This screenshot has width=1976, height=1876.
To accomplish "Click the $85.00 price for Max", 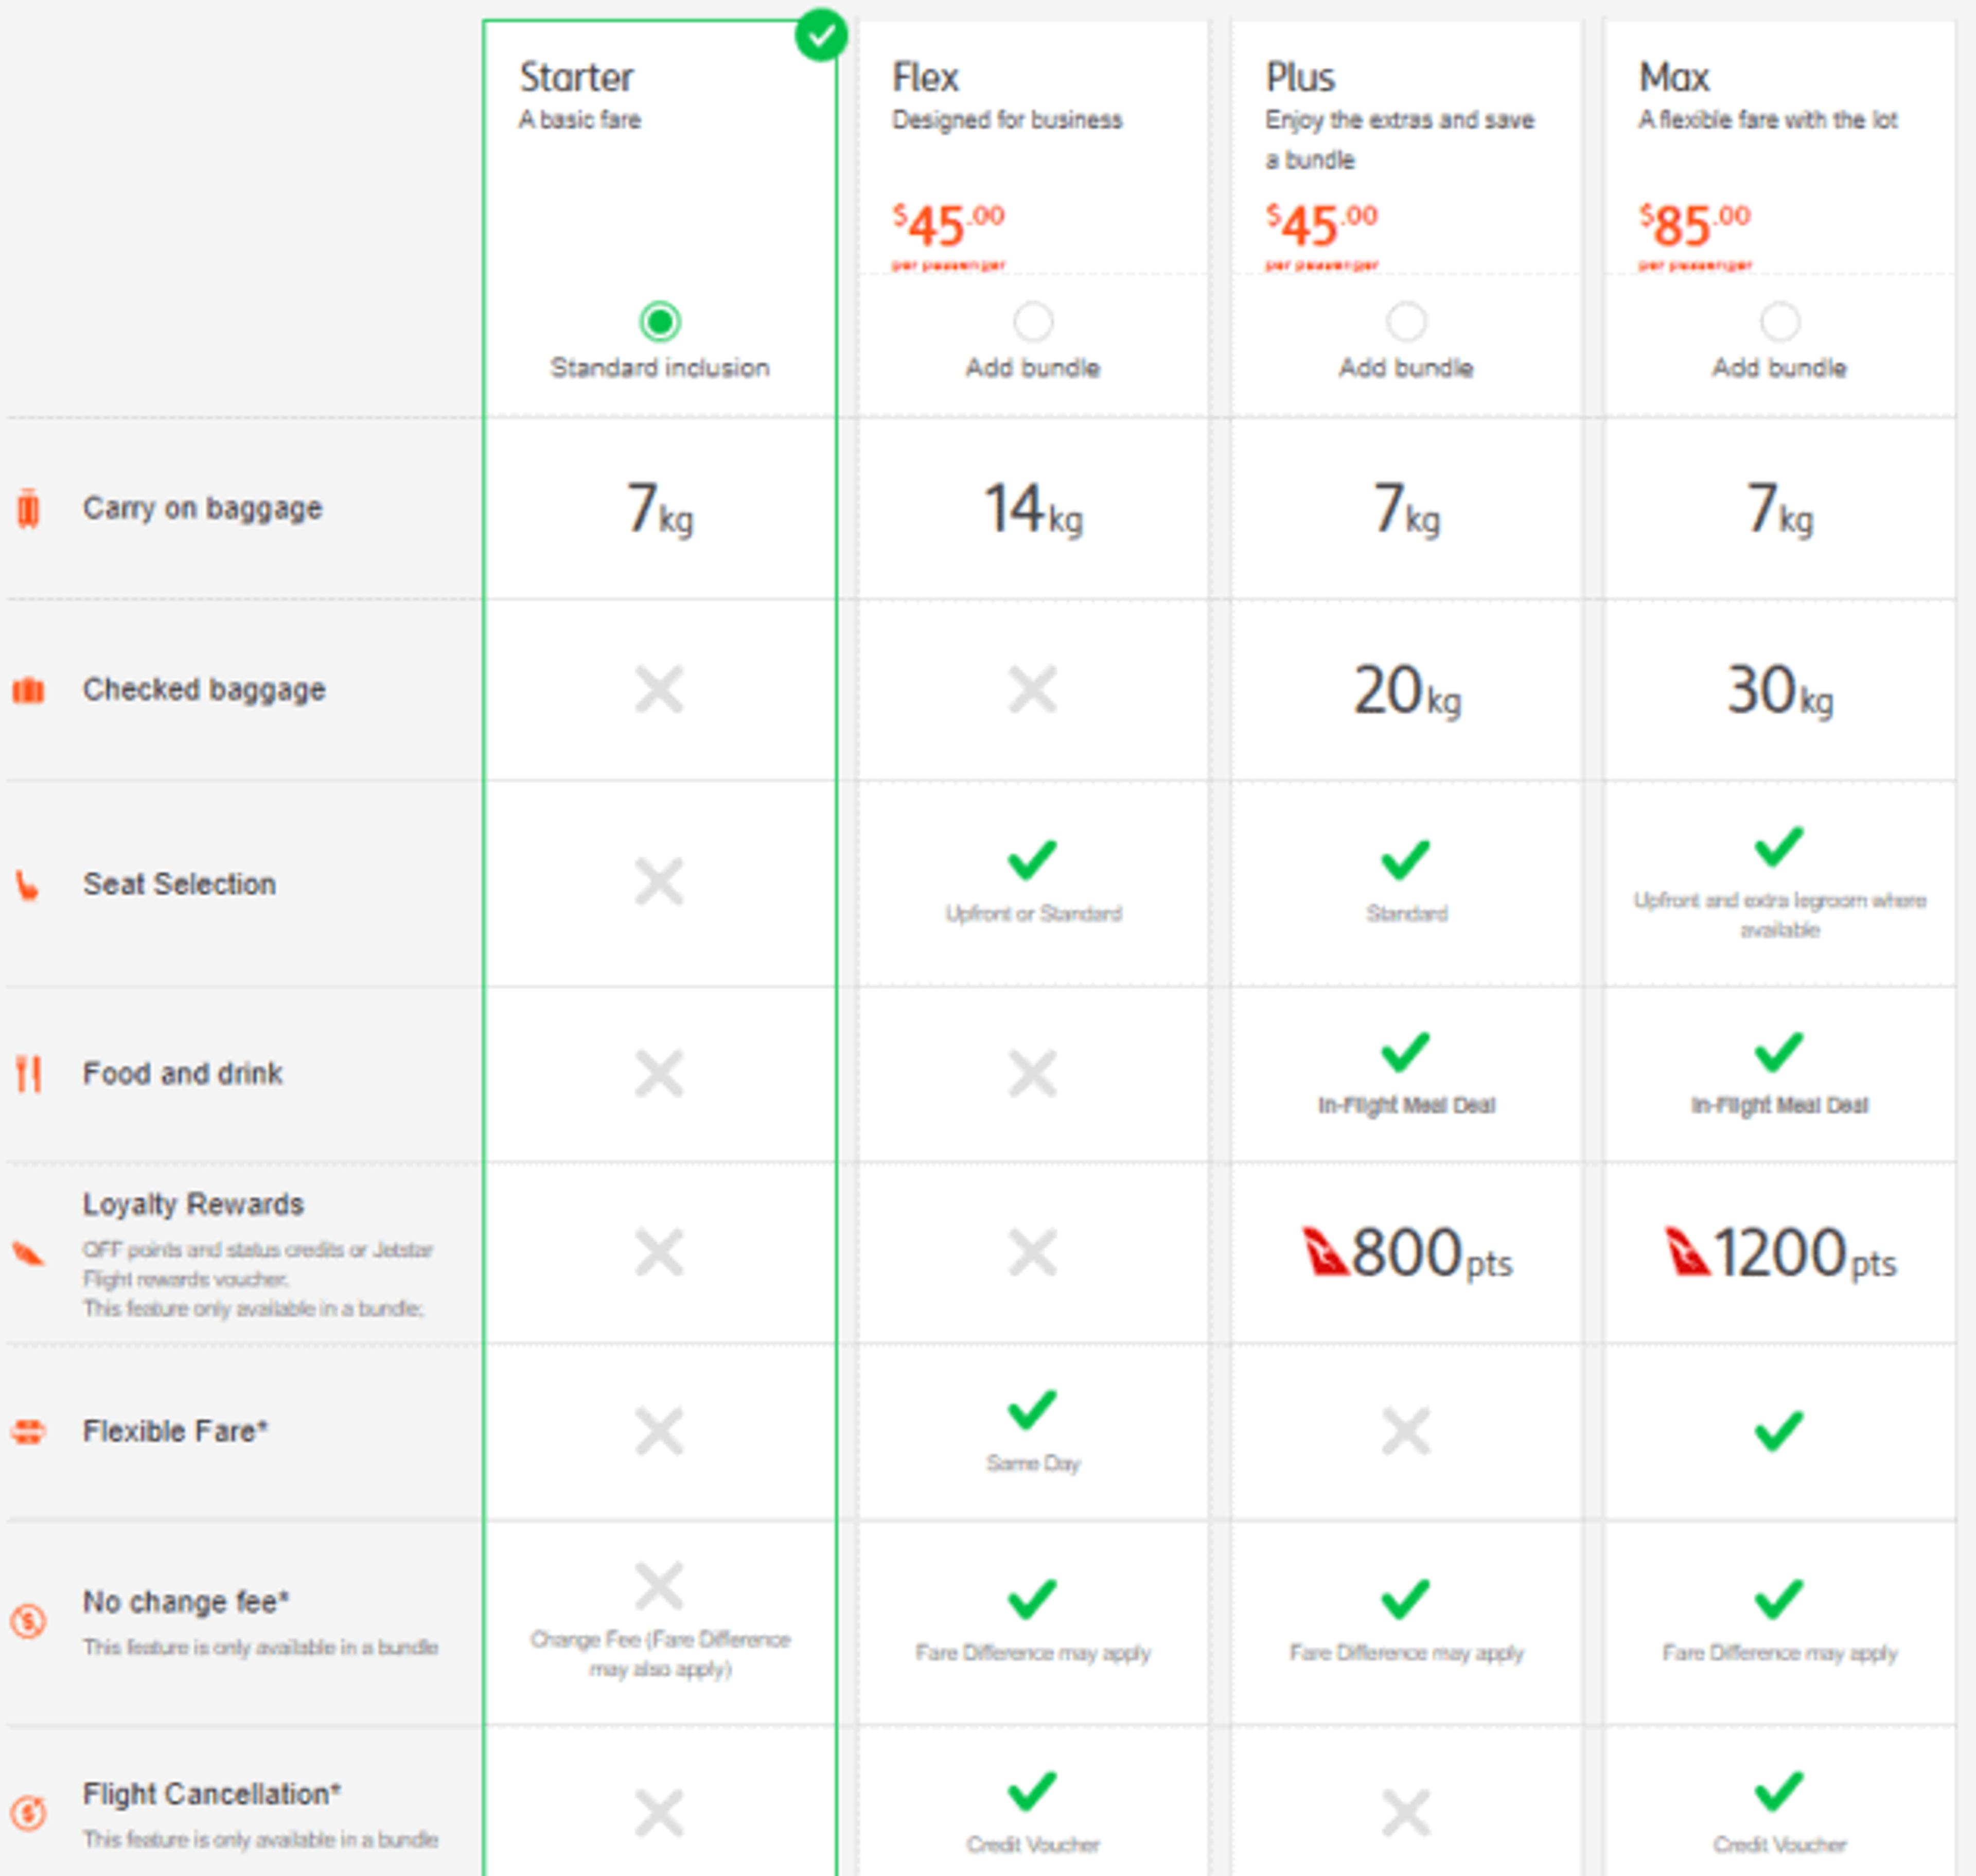I will [x=1694, y=225].
